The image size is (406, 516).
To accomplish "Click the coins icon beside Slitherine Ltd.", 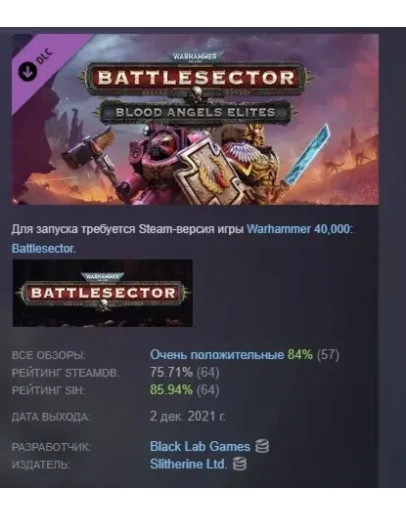I will coord(239,464).
